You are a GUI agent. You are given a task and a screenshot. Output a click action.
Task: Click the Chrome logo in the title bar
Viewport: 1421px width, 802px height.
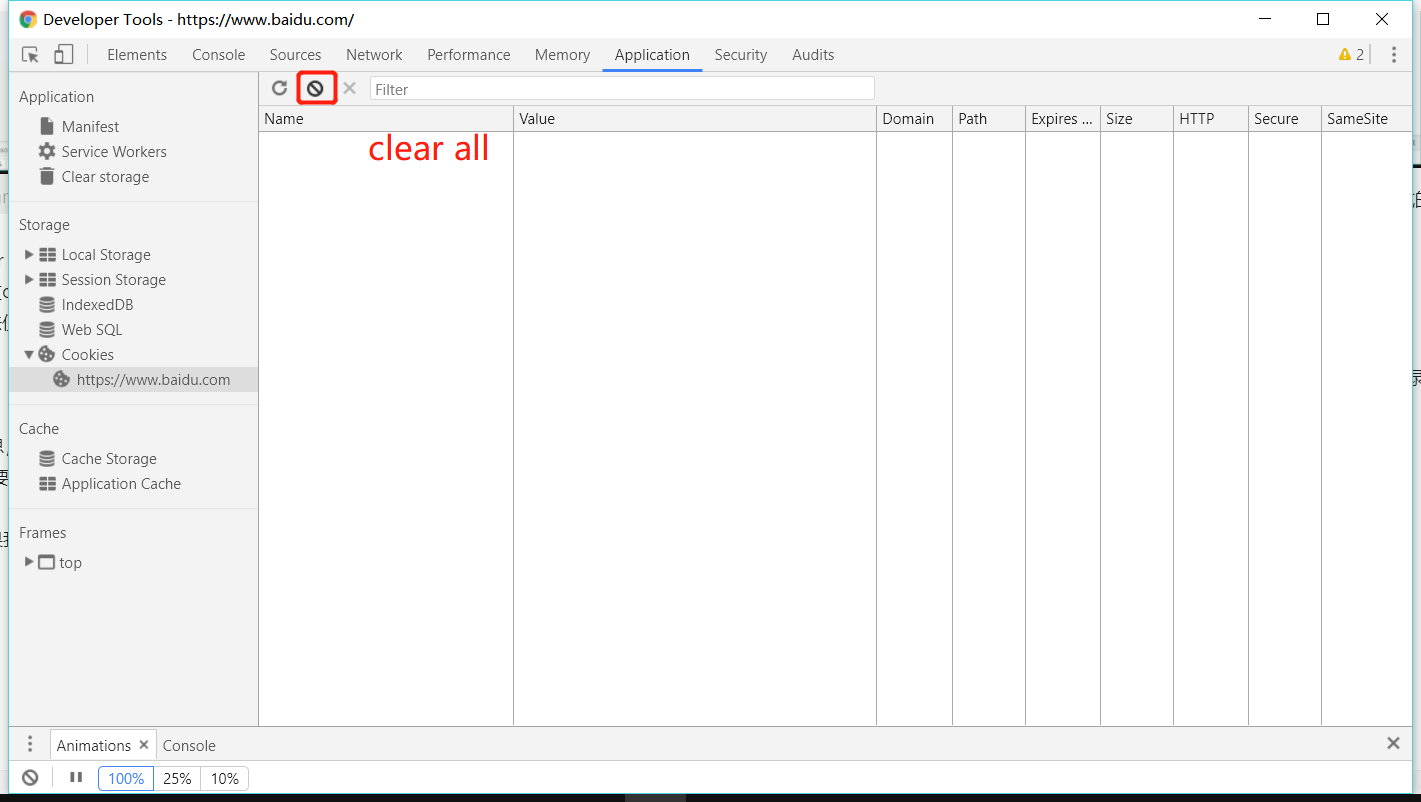pyautogui.click(x=28, y=19)
